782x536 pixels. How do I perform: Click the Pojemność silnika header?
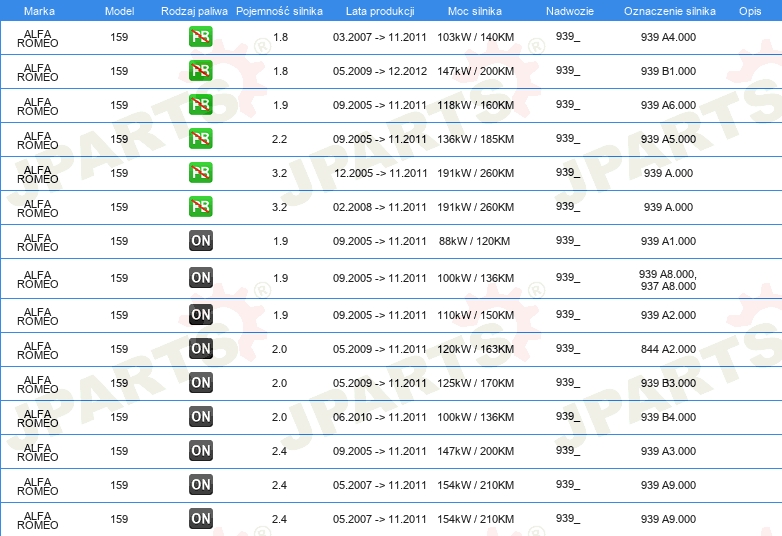279,11
